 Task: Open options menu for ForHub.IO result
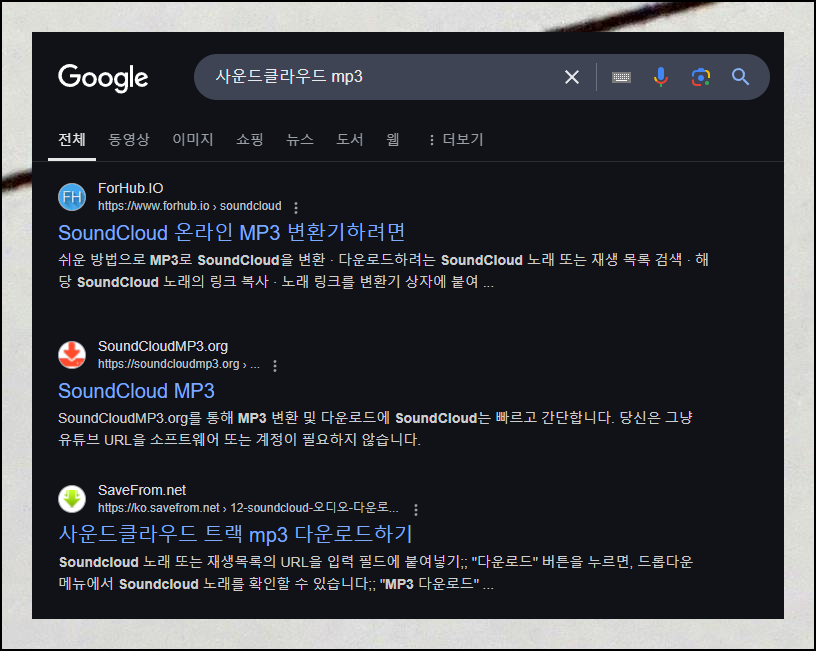point(296,208)
